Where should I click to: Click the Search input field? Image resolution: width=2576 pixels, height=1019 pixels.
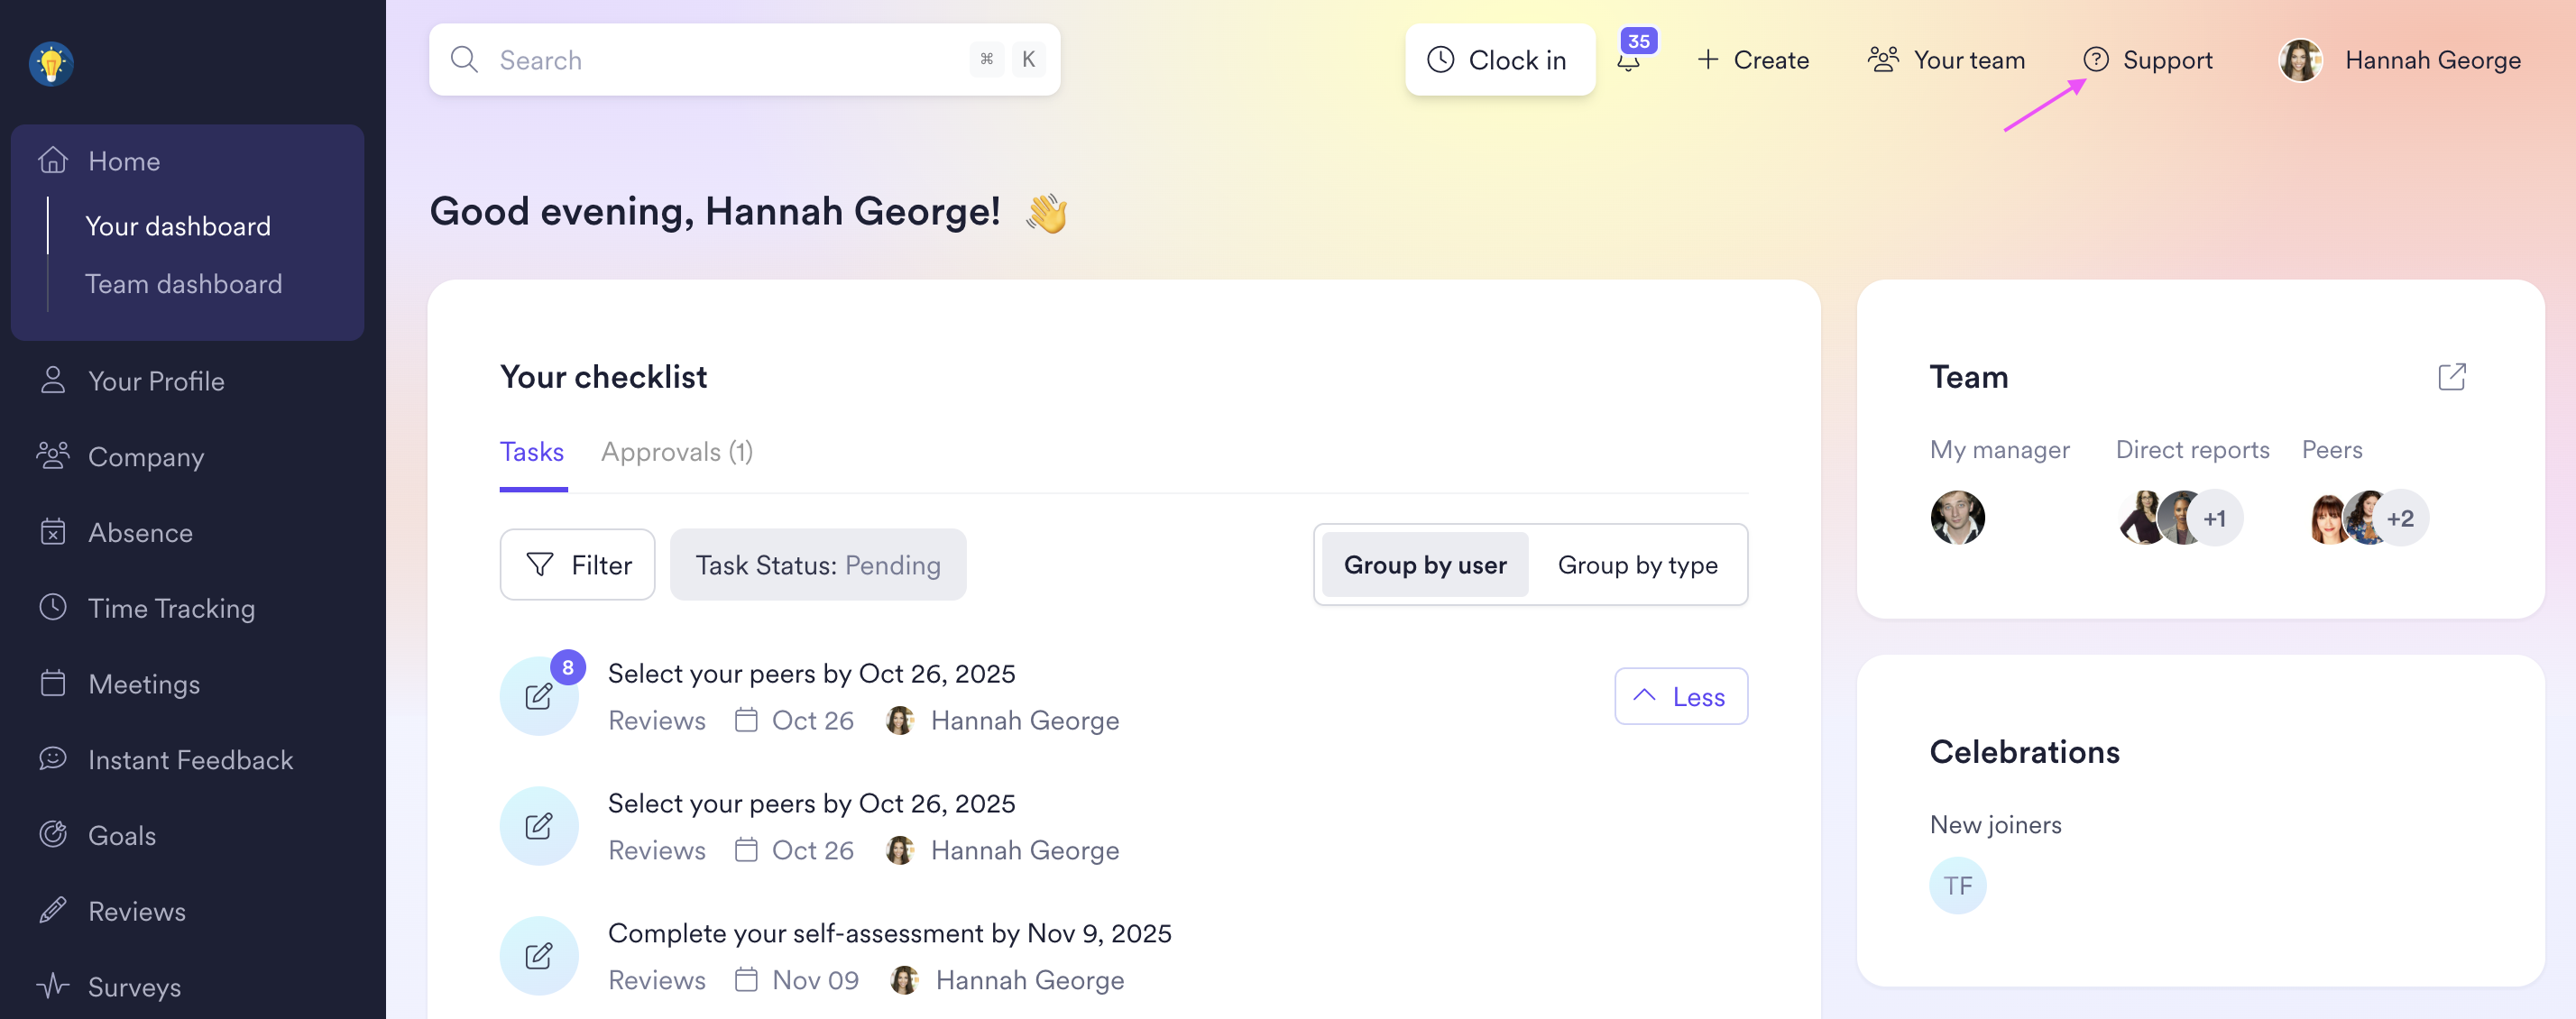pos(730,60)
